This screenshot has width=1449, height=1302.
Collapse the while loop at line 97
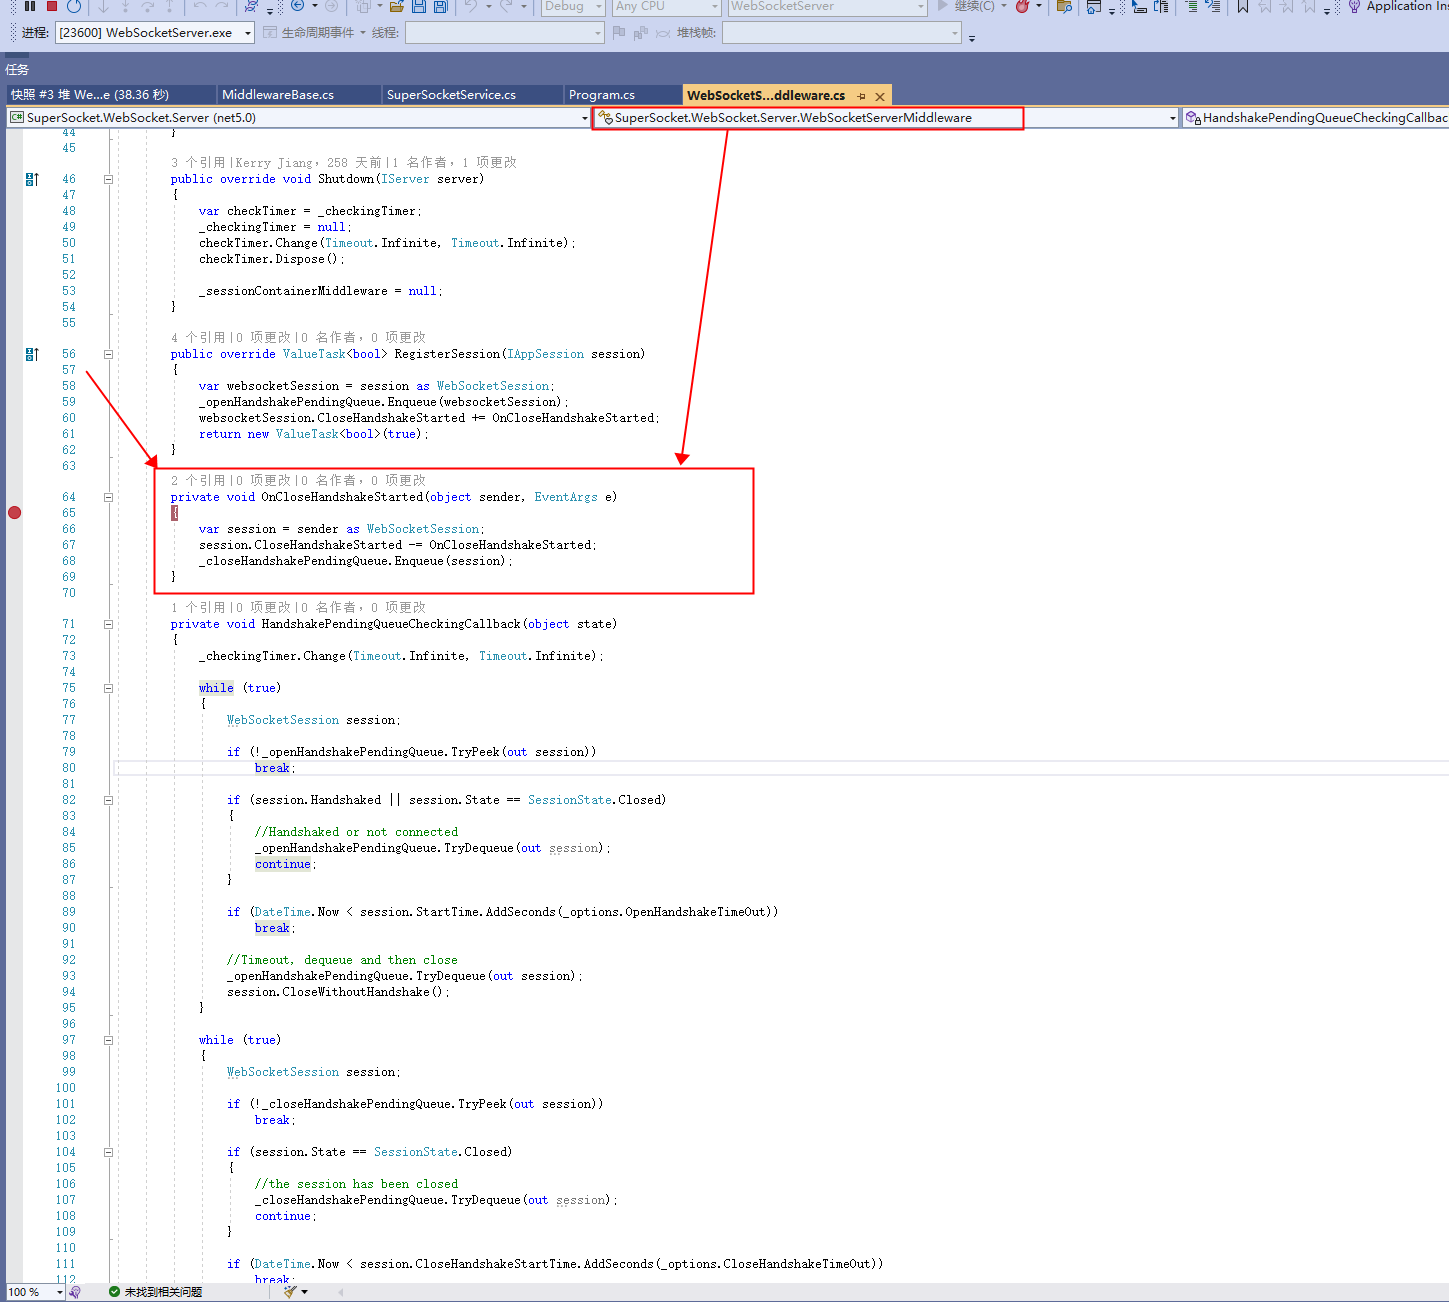point(108,1040)
